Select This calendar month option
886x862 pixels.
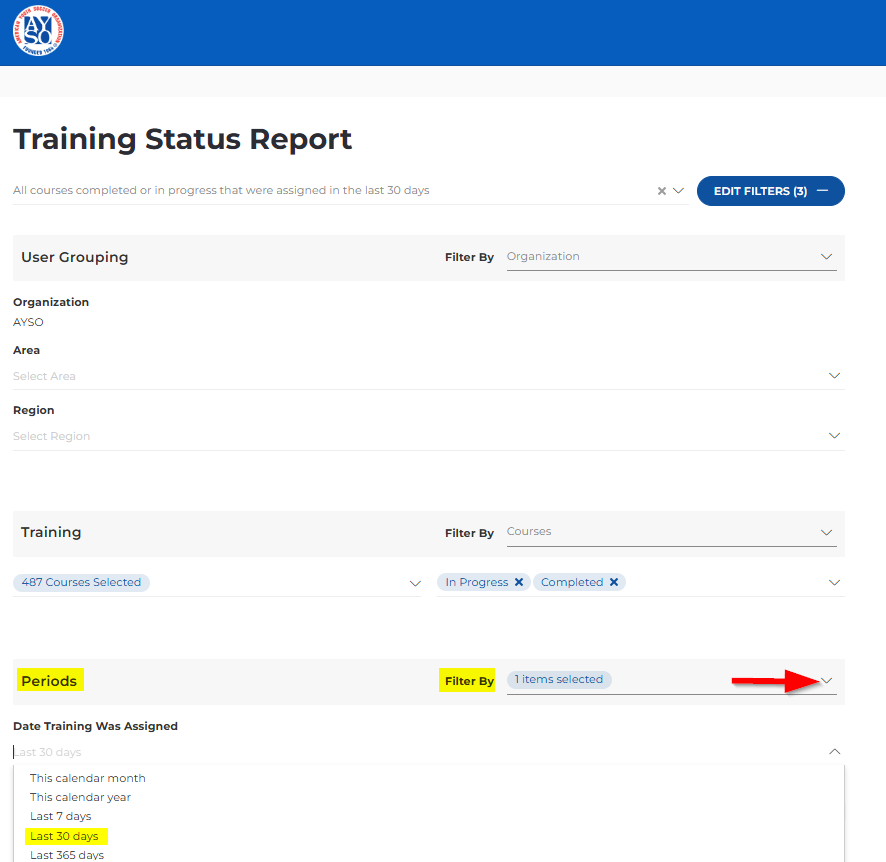[x=88, y=778]
